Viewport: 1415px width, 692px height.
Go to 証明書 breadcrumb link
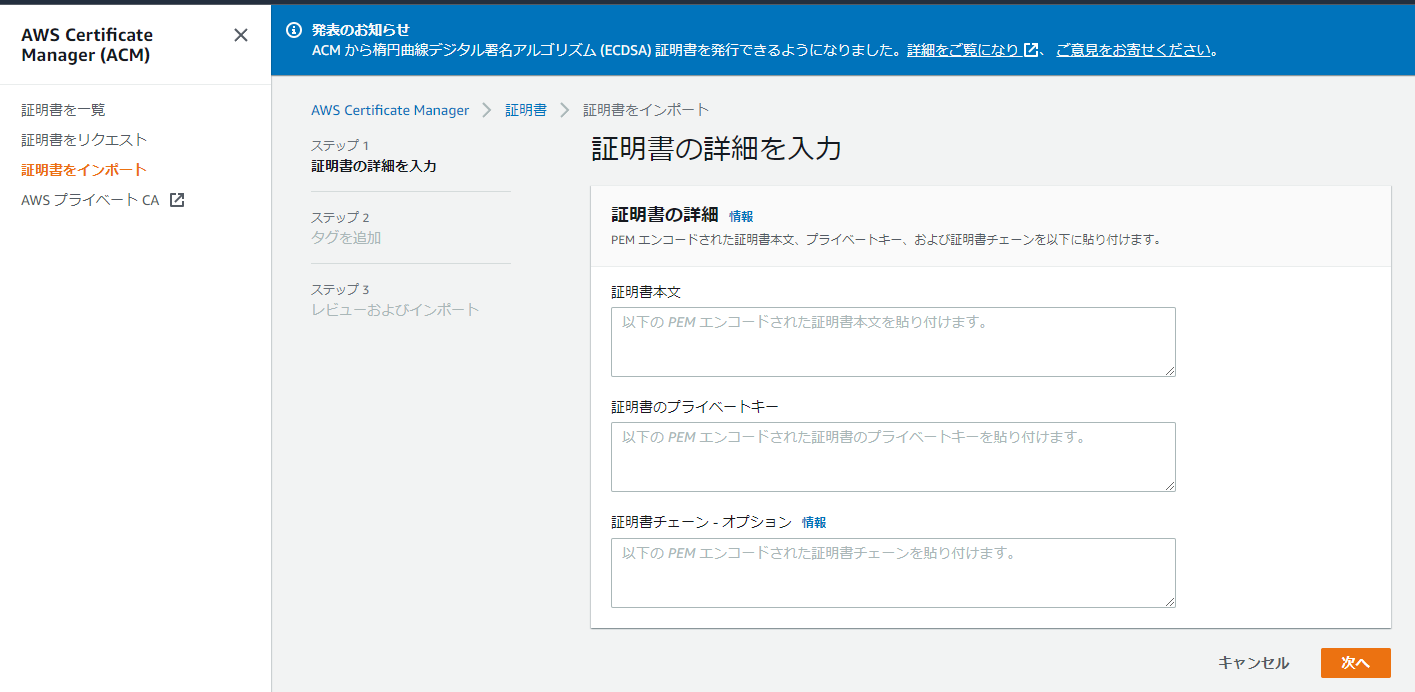tap(526, 110)
